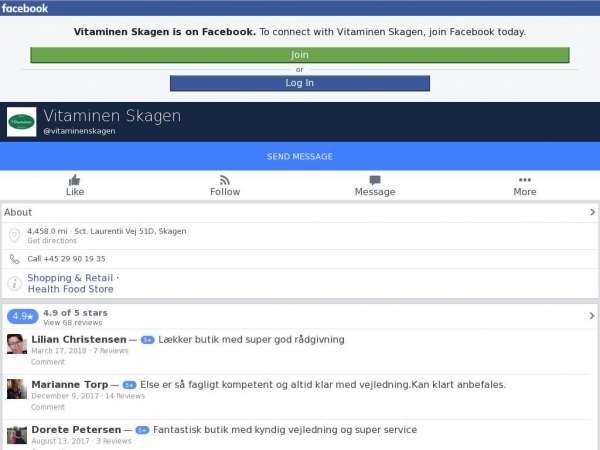
Task: Click the 5-star badge in Marianne's review
Action: click(x=129, y=385)
